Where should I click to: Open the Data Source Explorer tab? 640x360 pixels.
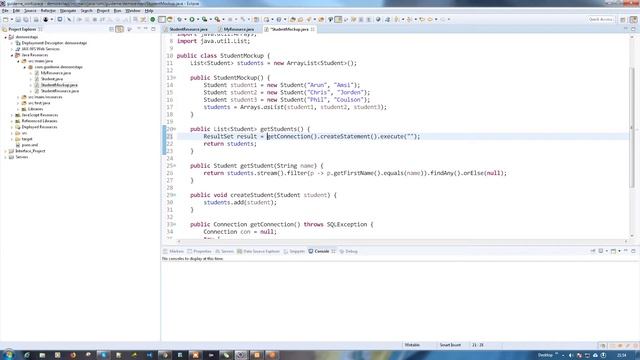258,251
